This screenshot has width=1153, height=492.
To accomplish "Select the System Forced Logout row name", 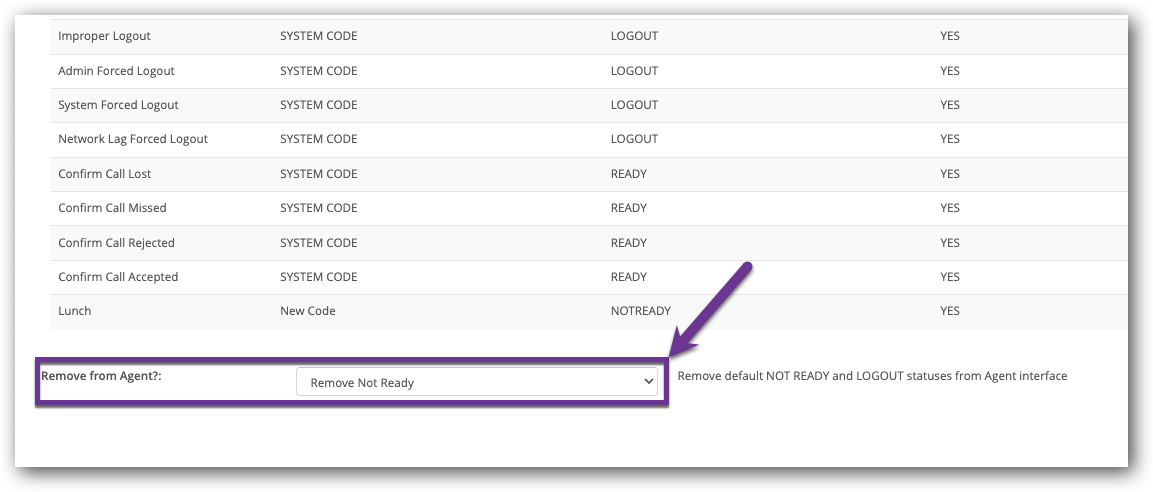I will 118,104.
